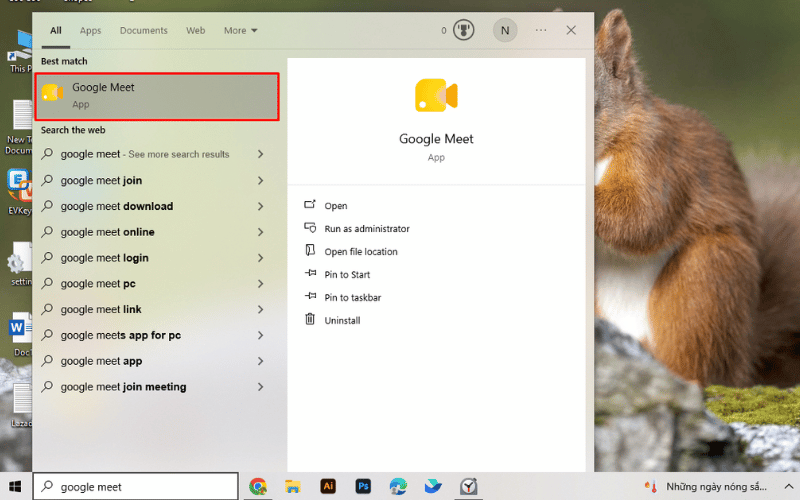Select Uninstall for Google Meet
Screen dimensions: 800x500
[x=342, y=320]
